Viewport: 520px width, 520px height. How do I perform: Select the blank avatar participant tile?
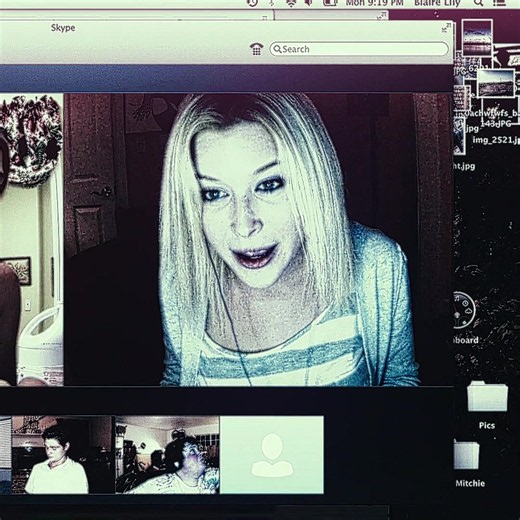pyautogui.click(x=272, y=455)
